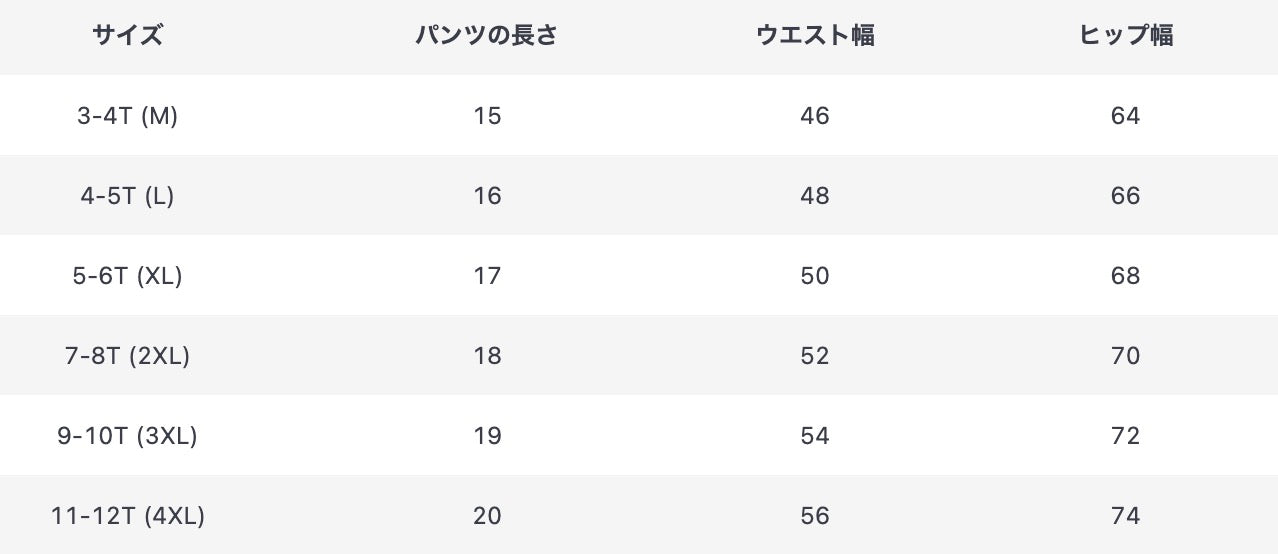Click waist width value 46
The height and width of the screenshot is (554, 1278).
coord(815,116)
